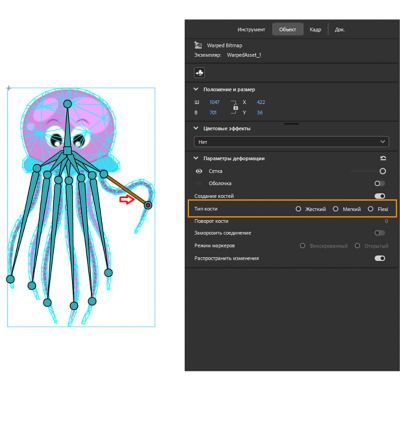Select the red end joint of the highlighted bone
Image resolution: width=400 pixels, height=423 pixels.
pyautogui.click(x=148, y=205)
